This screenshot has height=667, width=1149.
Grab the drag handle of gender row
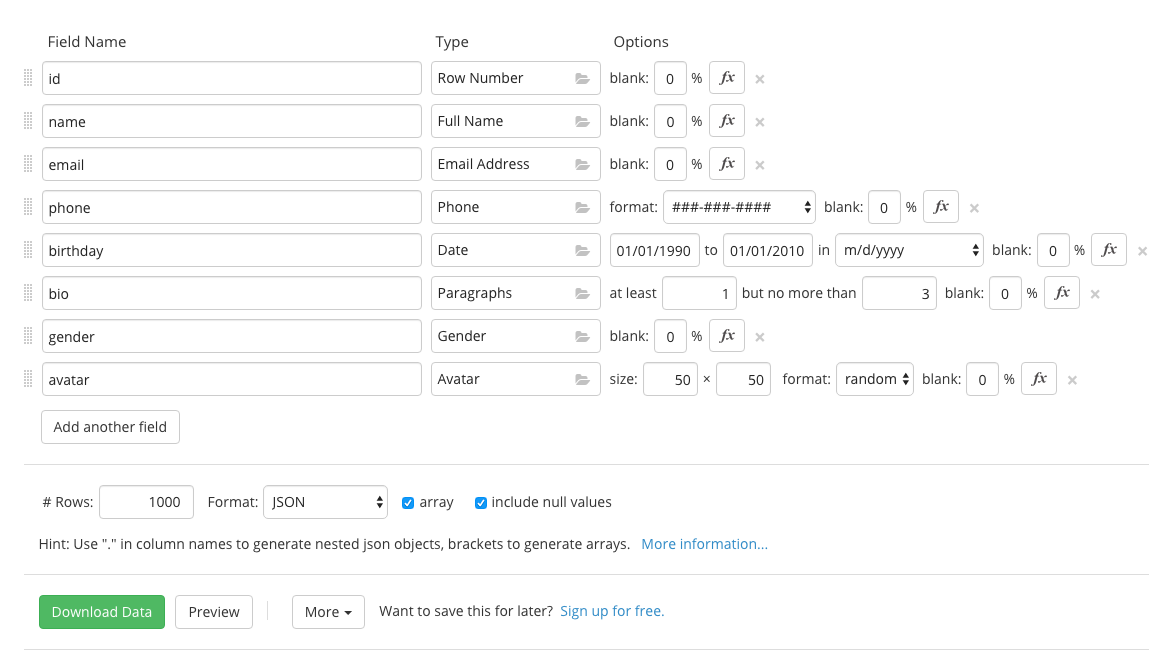[28, 336]
